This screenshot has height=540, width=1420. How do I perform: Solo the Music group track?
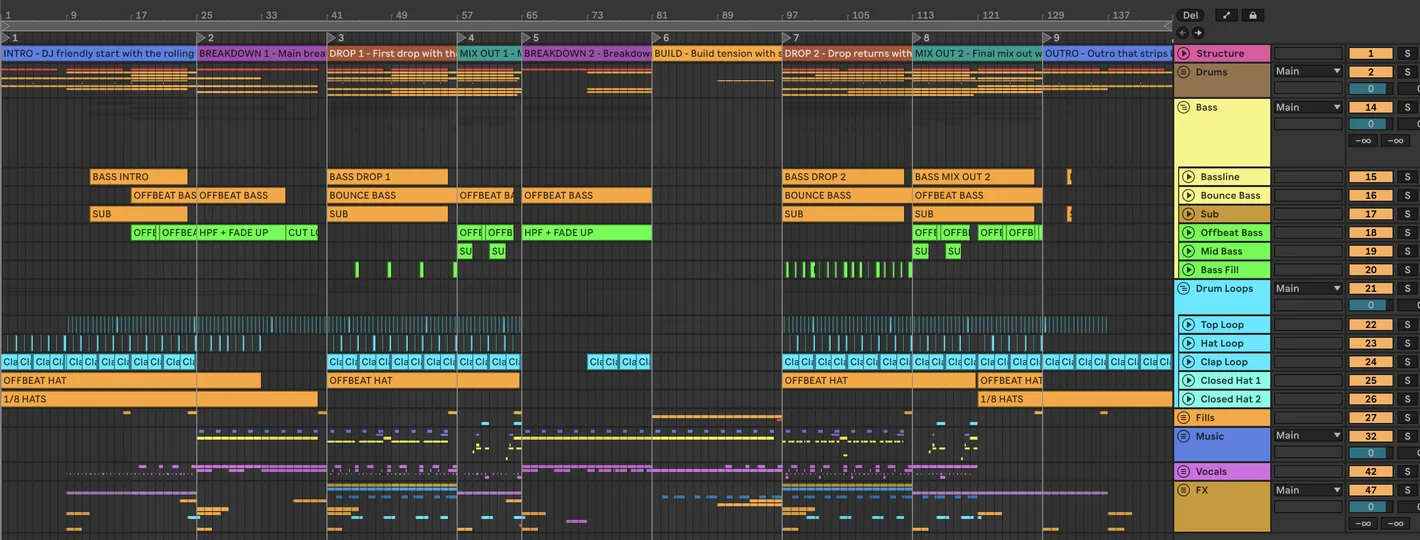[x=1406, y=435]
